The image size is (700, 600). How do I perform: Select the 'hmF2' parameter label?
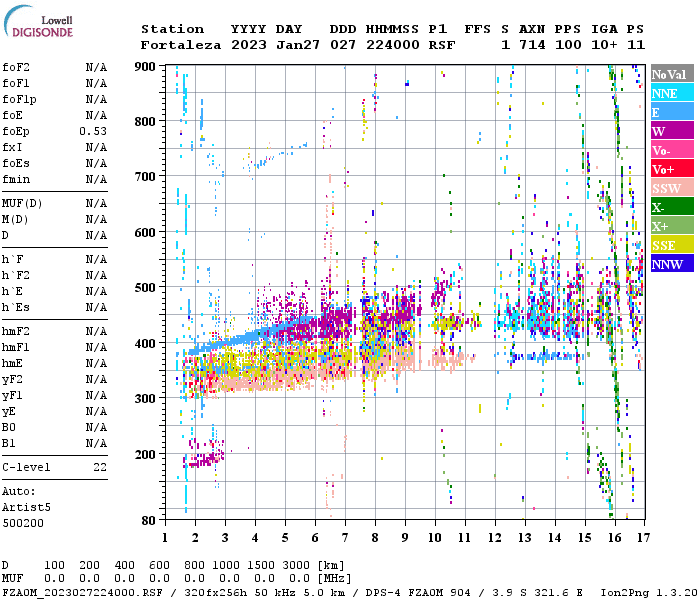16,331
